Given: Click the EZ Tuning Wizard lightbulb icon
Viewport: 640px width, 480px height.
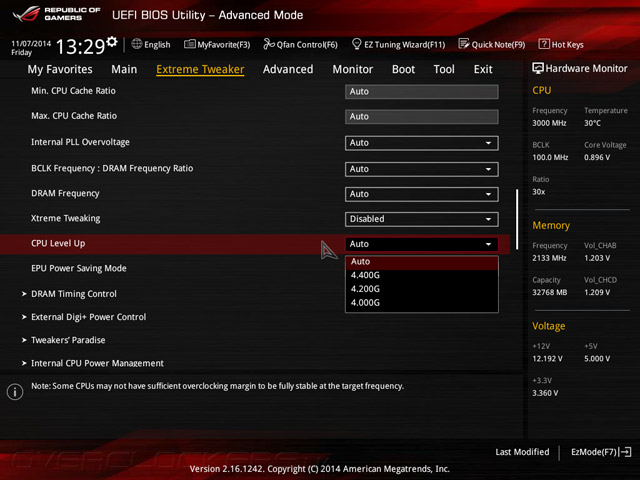Looking at the screenshot, I should click(356, 44).
